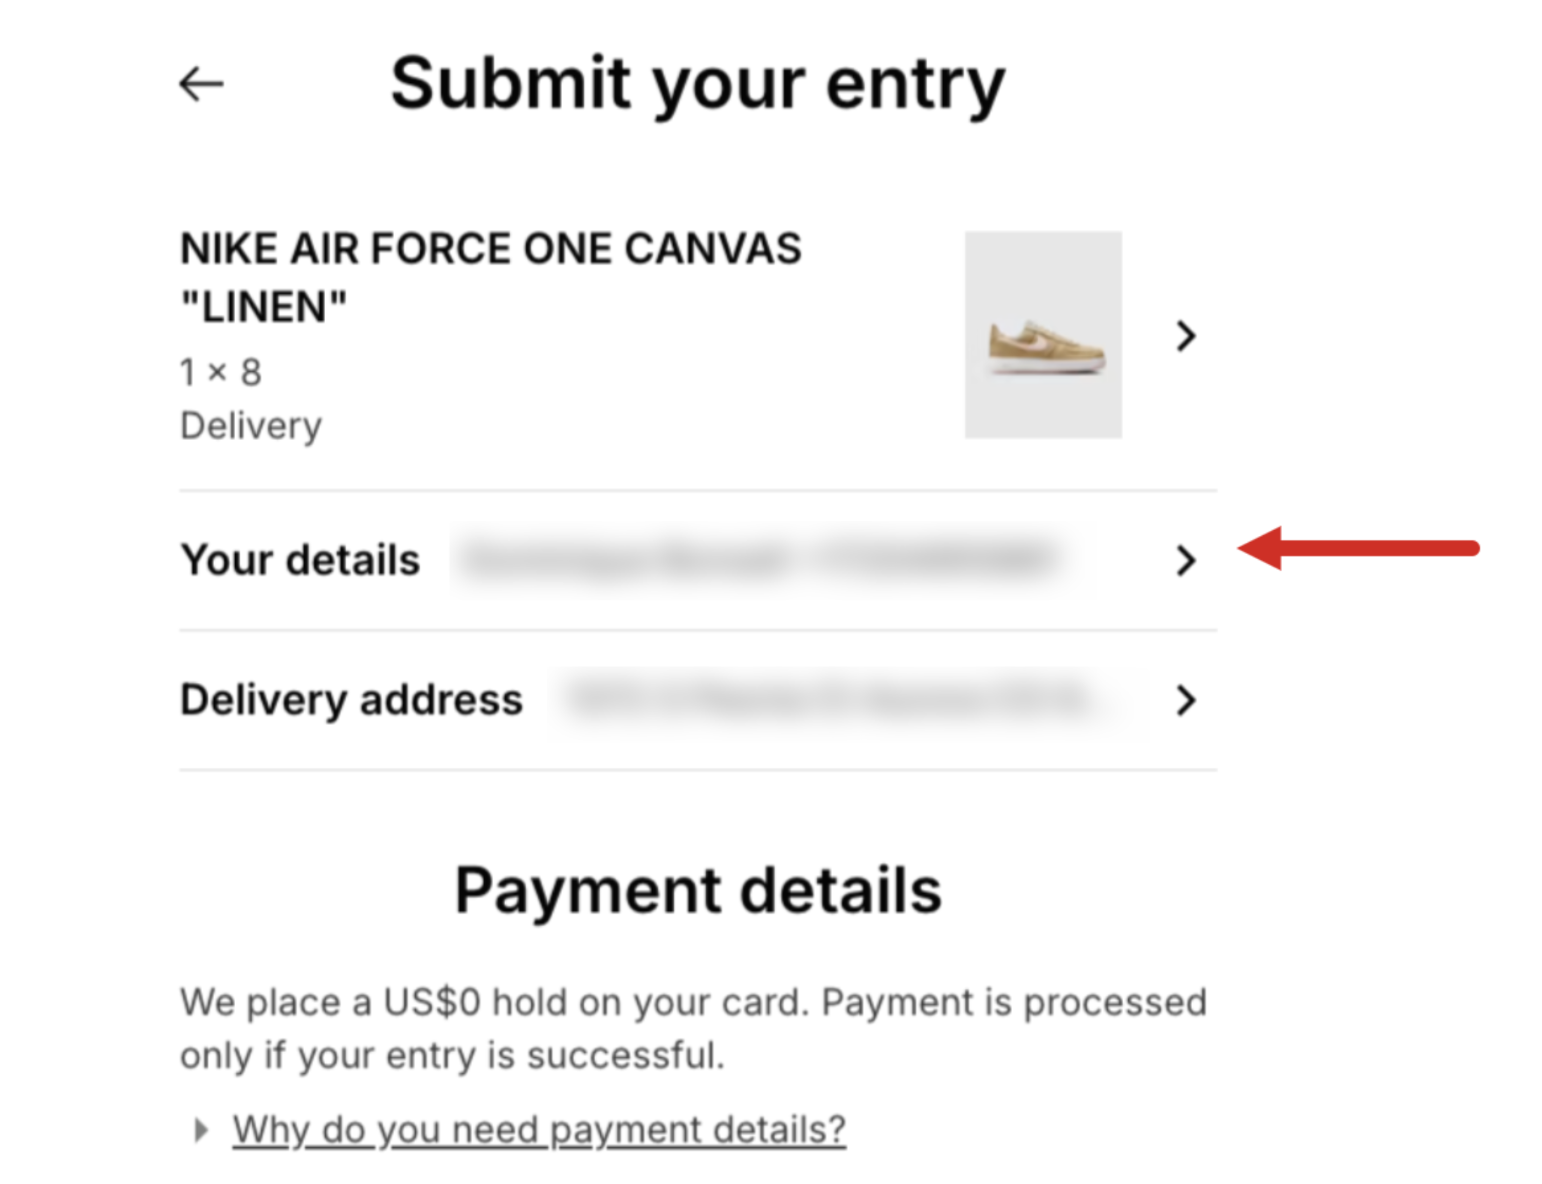1542x1184 pixels.
Task: Click the red annotation arrow beside Your details
Action: tap(1358, 548)
